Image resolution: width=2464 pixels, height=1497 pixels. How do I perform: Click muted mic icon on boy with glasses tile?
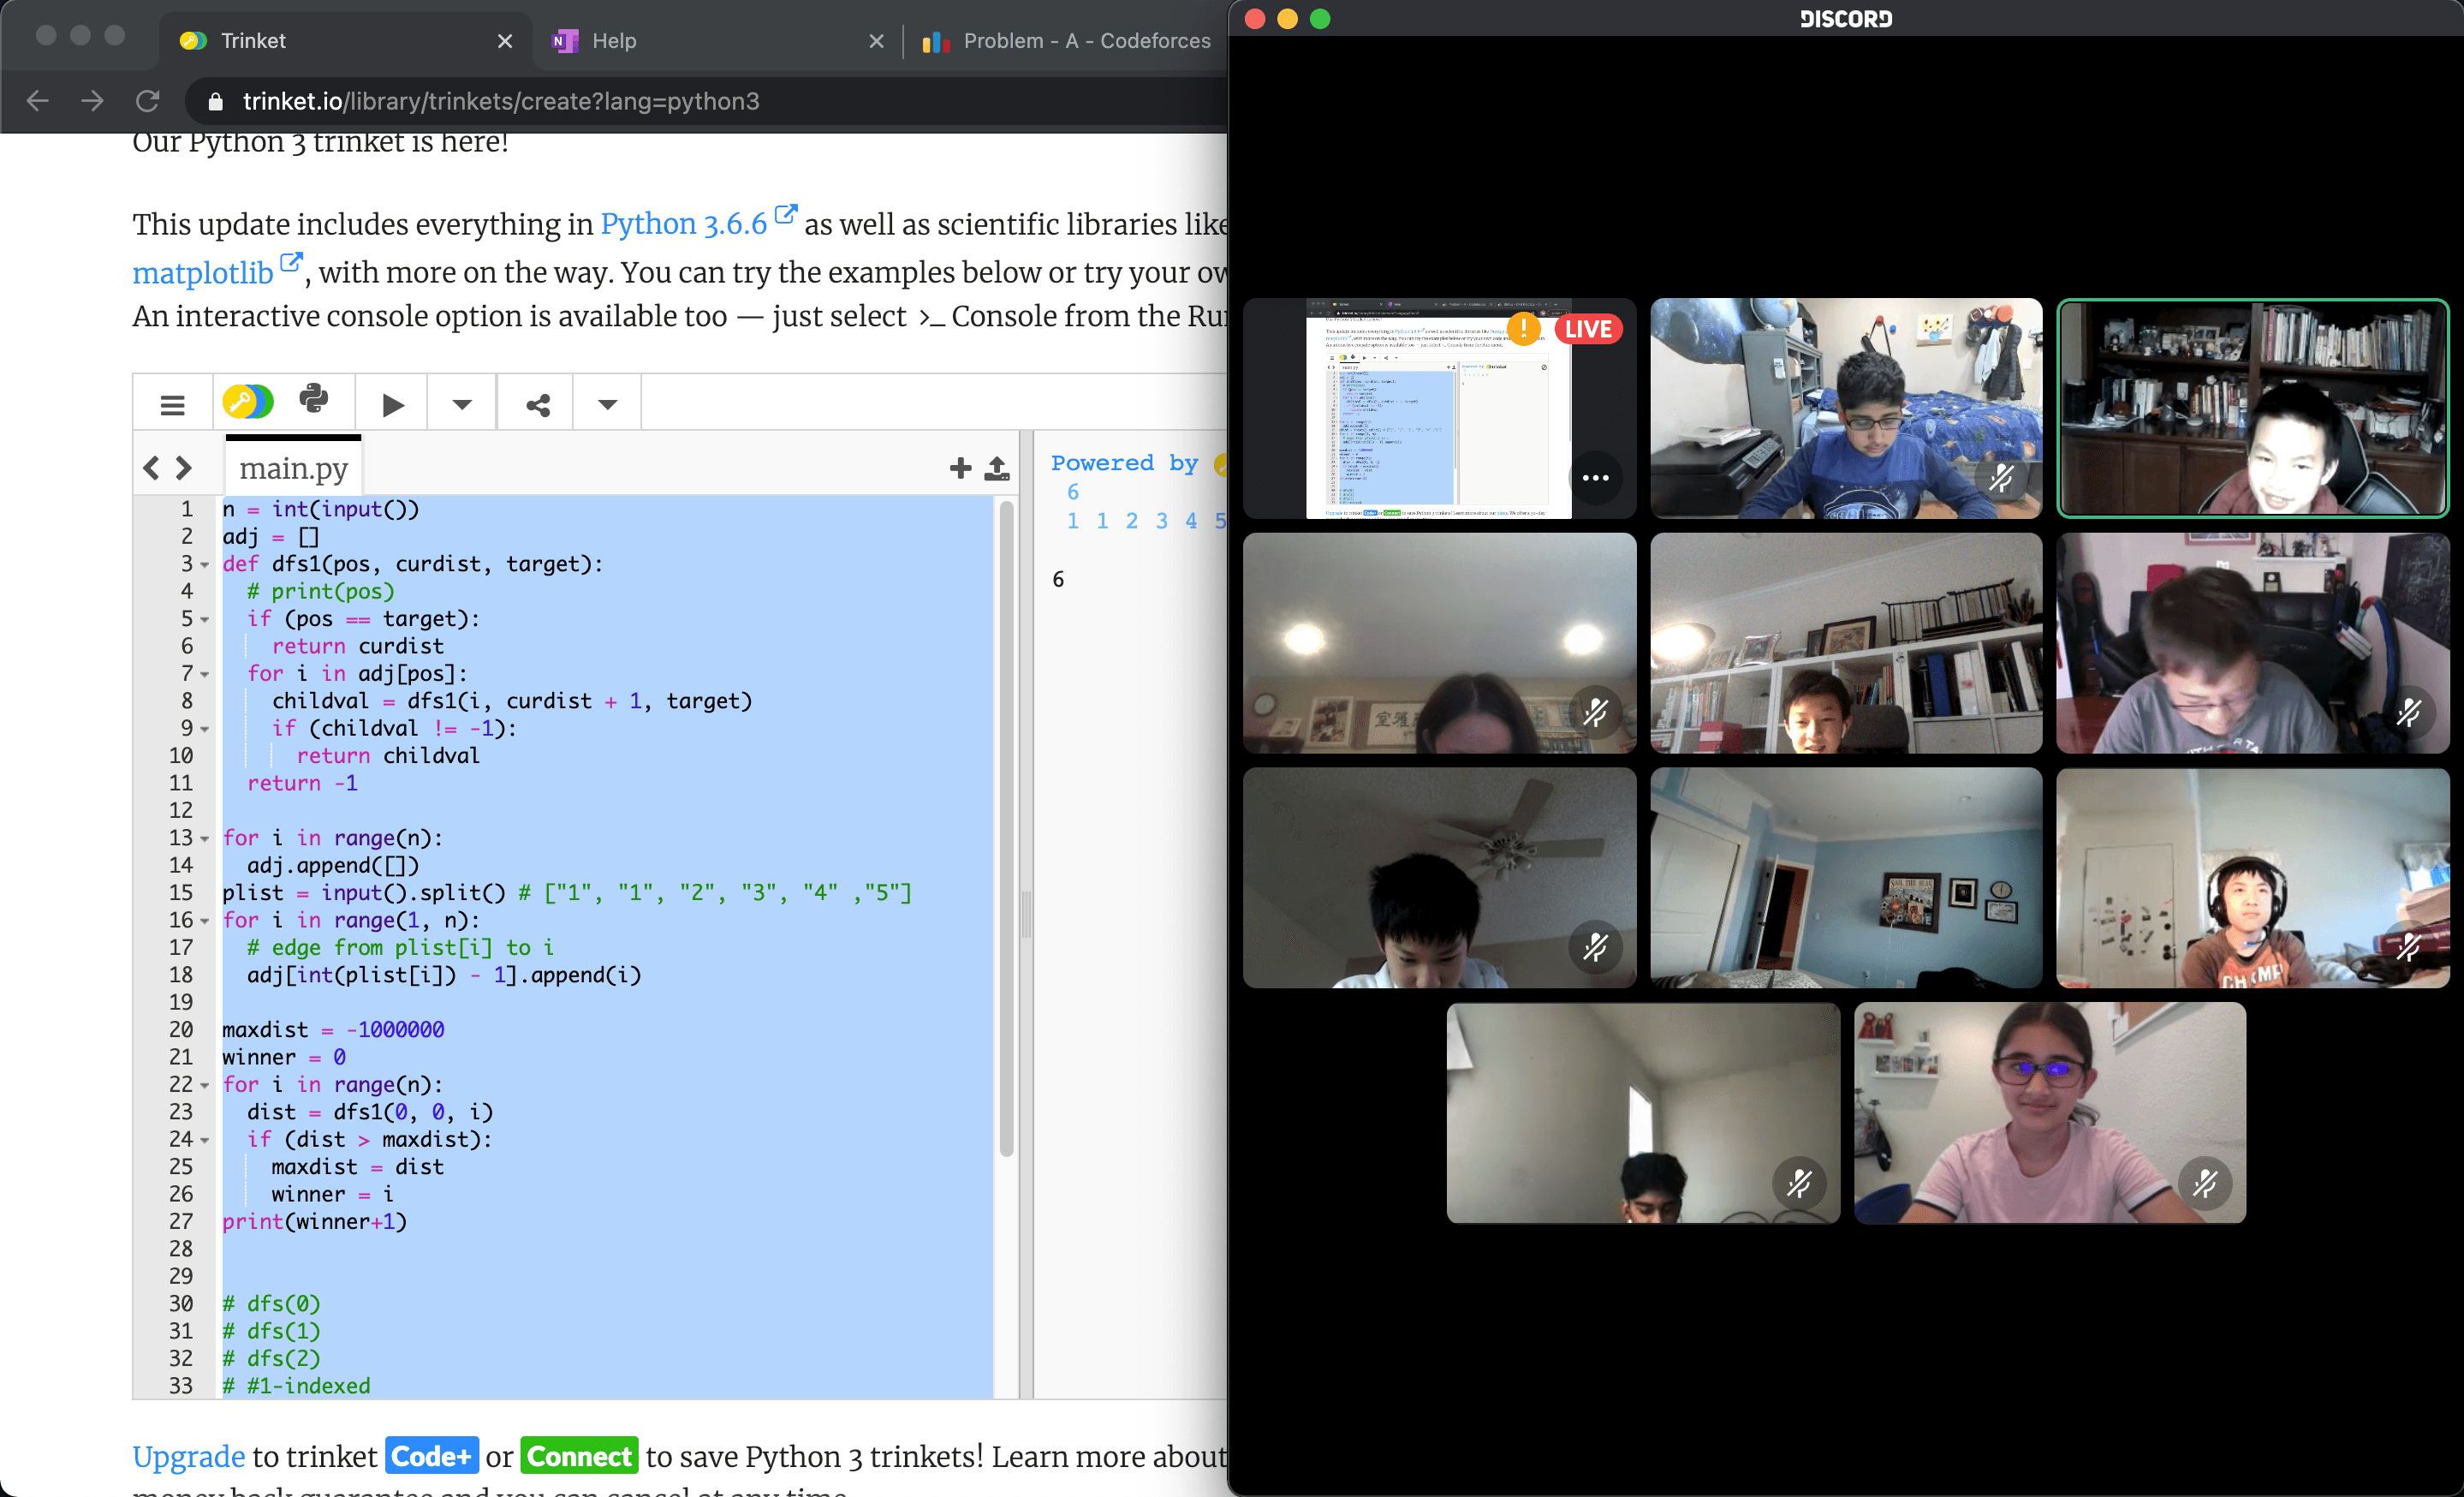tap(2001, 478)
